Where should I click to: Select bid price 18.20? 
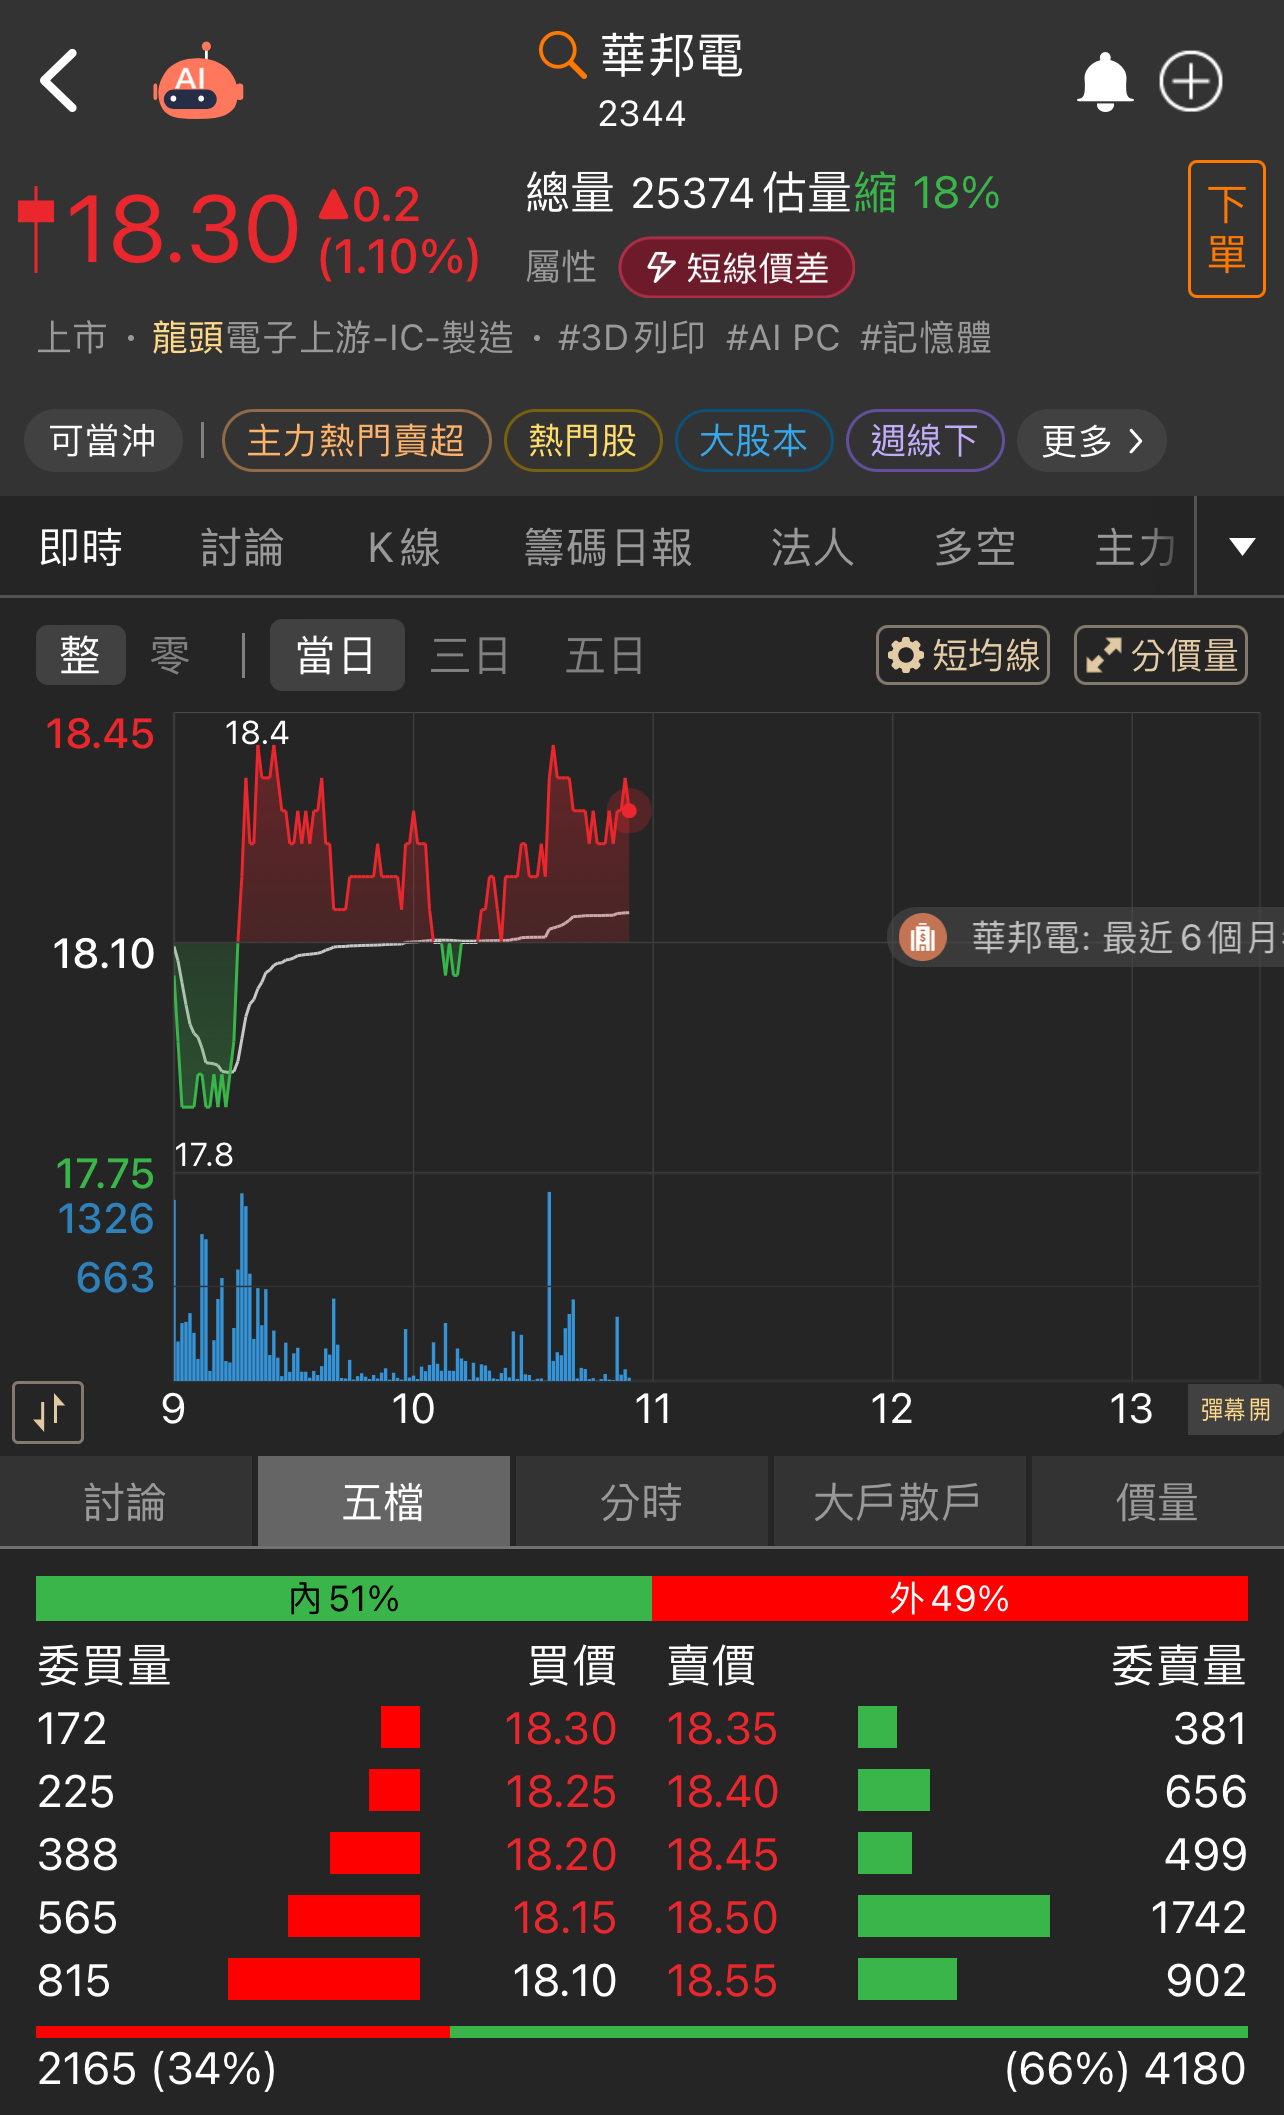[561, 1854]
